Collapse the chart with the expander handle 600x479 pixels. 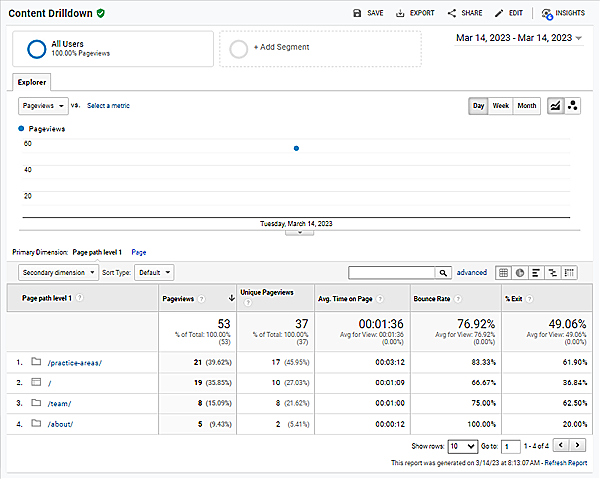(300, 233)
